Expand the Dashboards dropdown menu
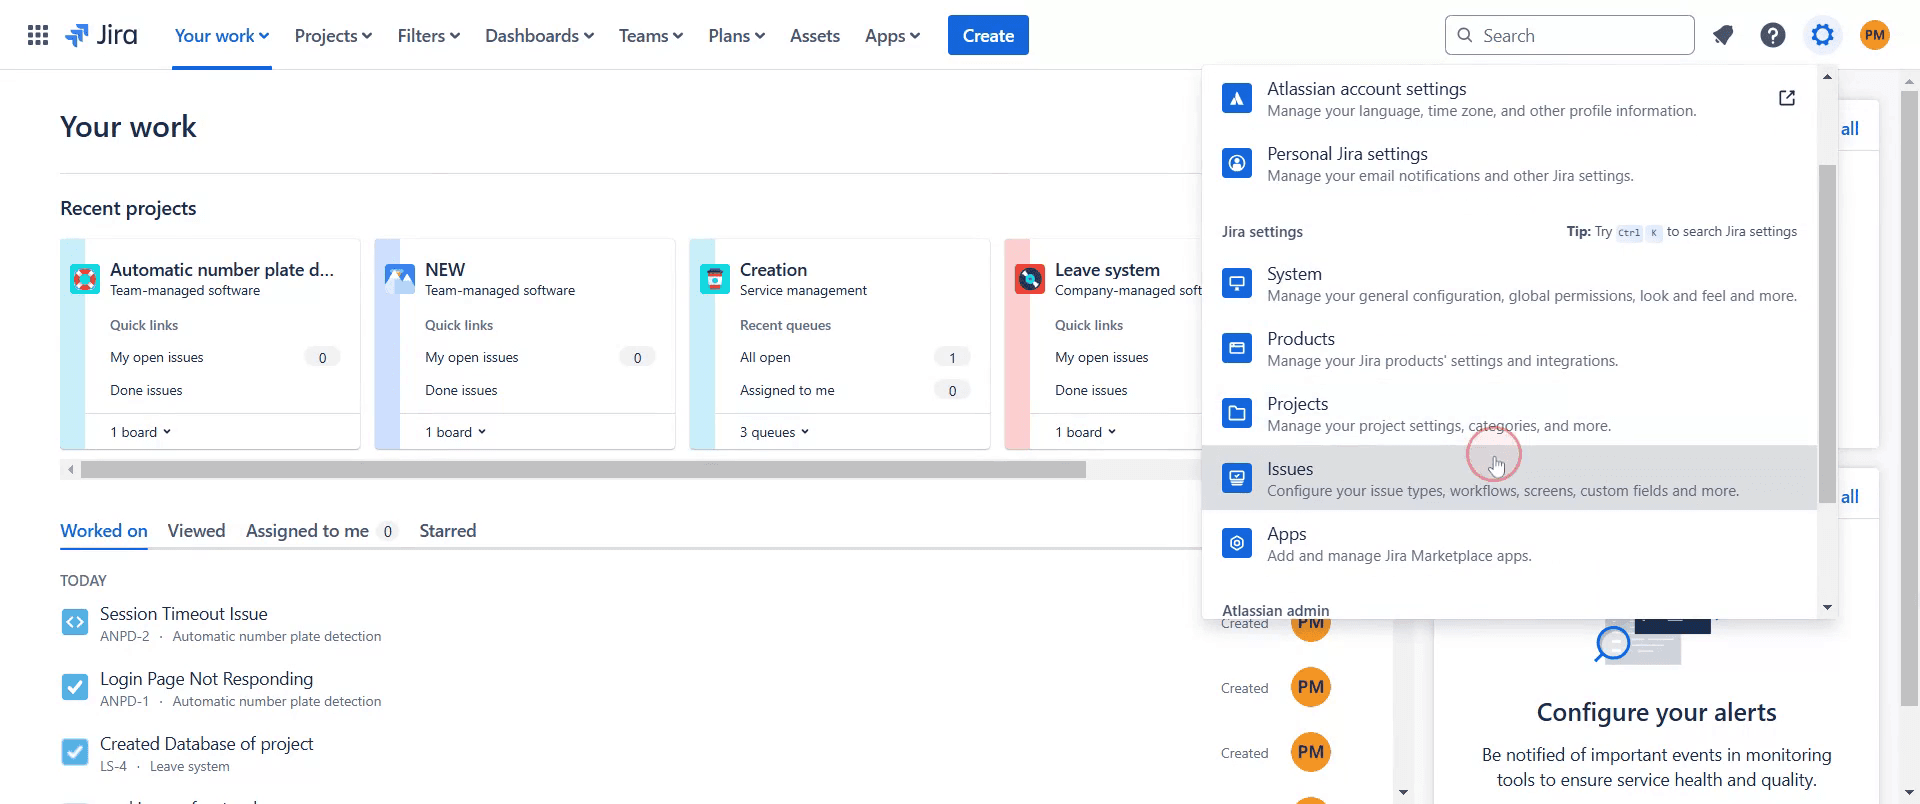This screenshot has width=1920, height=804. coord(539,36)
